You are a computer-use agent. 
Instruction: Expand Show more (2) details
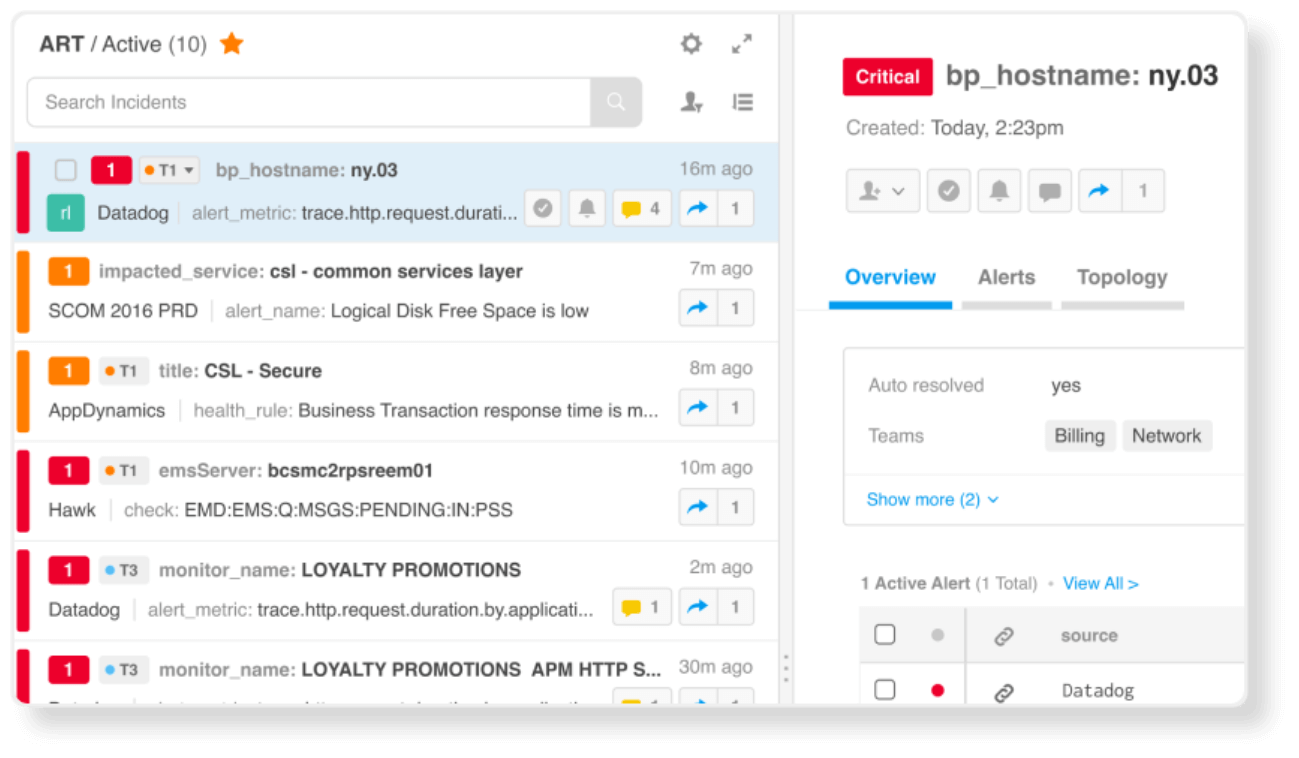point(932,499)
